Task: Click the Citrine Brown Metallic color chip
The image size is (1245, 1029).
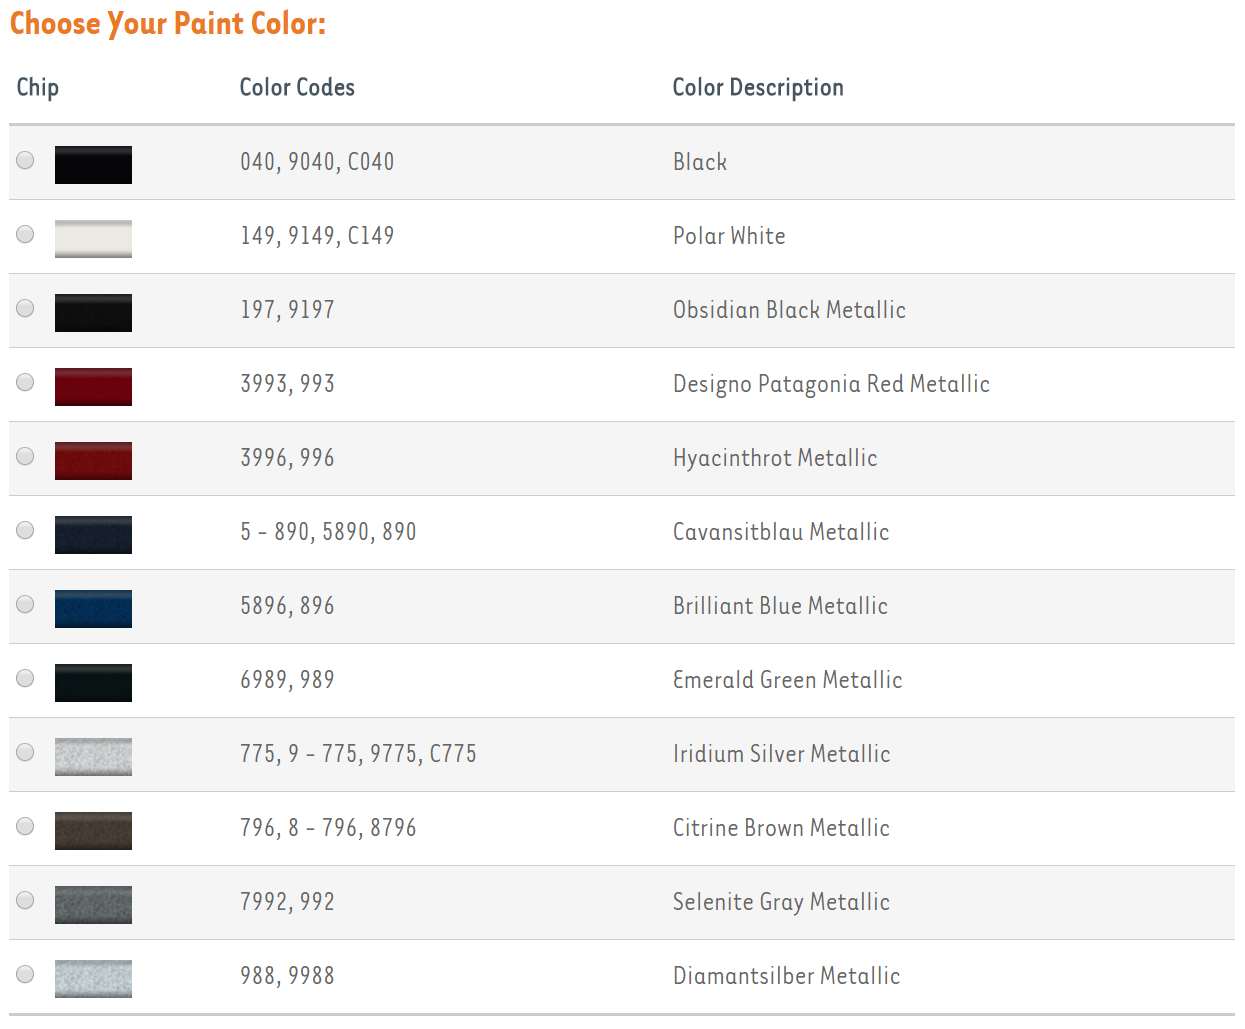Action: [93, 831]
